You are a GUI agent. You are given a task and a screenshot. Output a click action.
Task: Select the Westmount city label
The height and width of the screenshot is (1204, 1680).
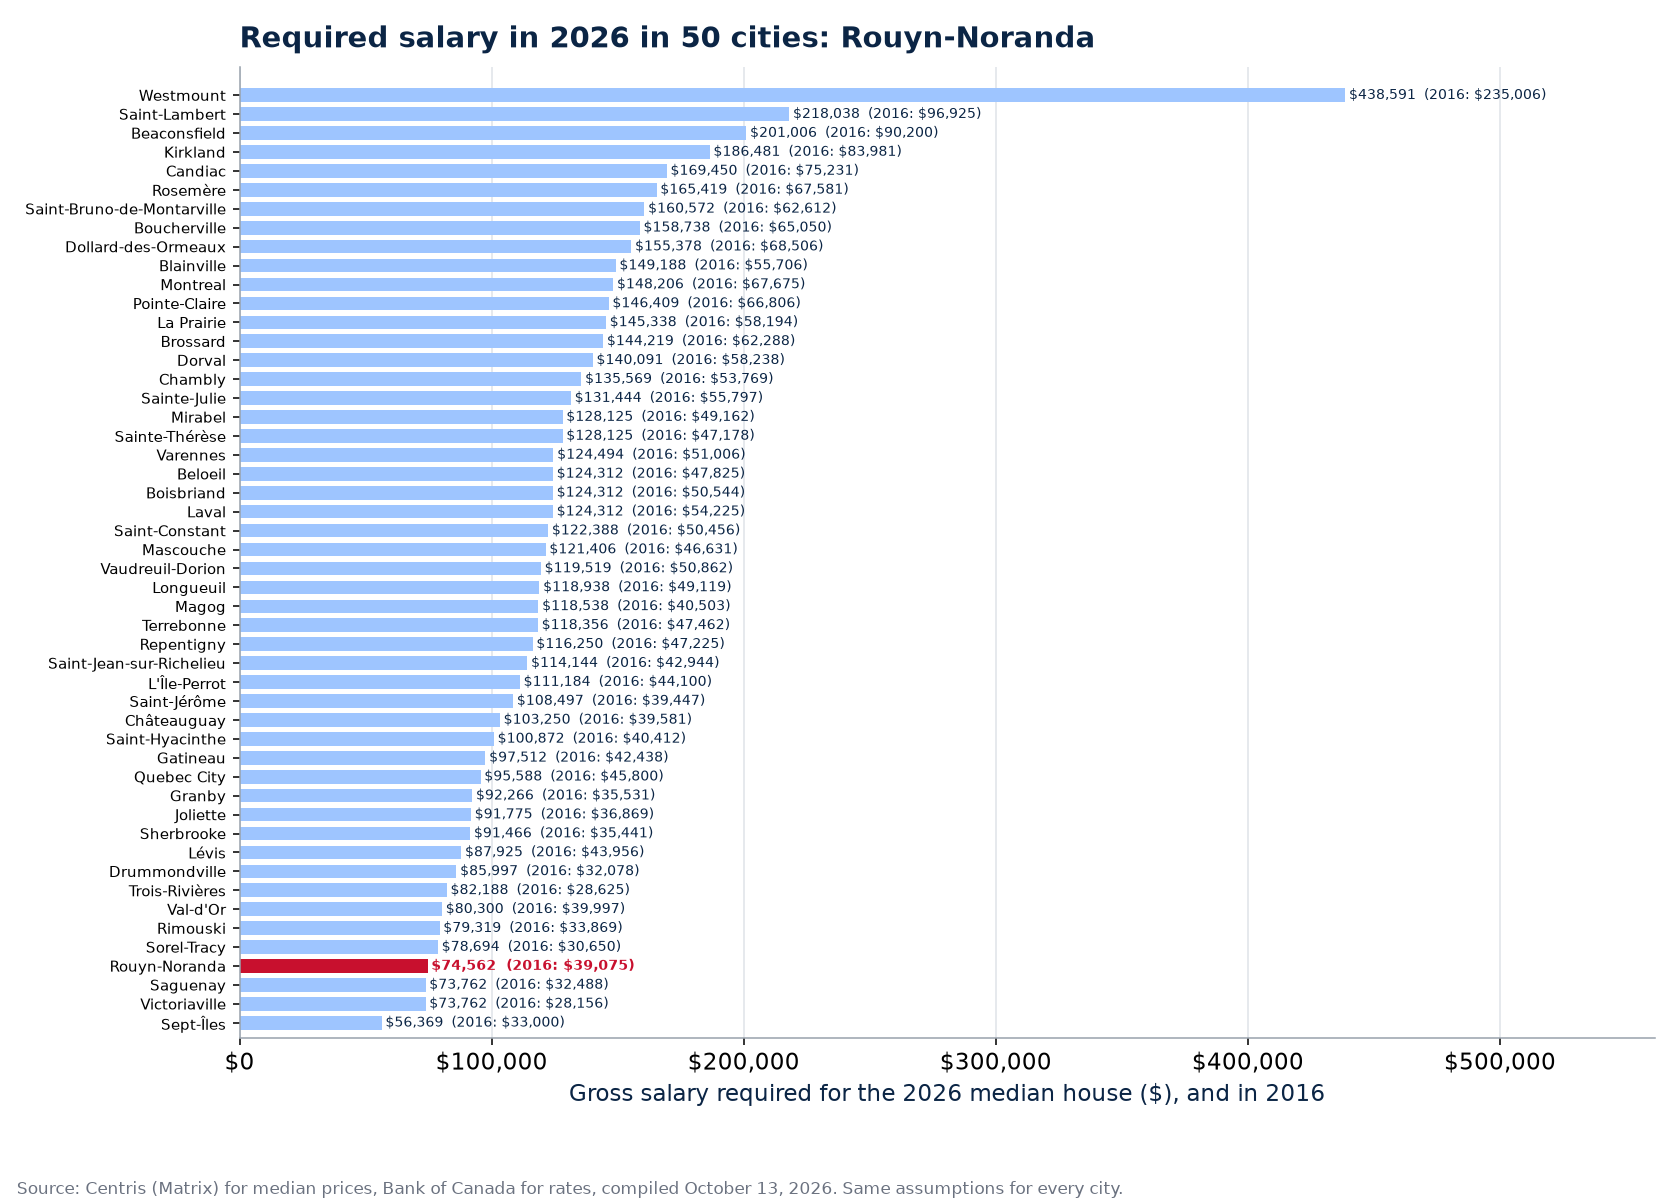click(x=182, y=96)
